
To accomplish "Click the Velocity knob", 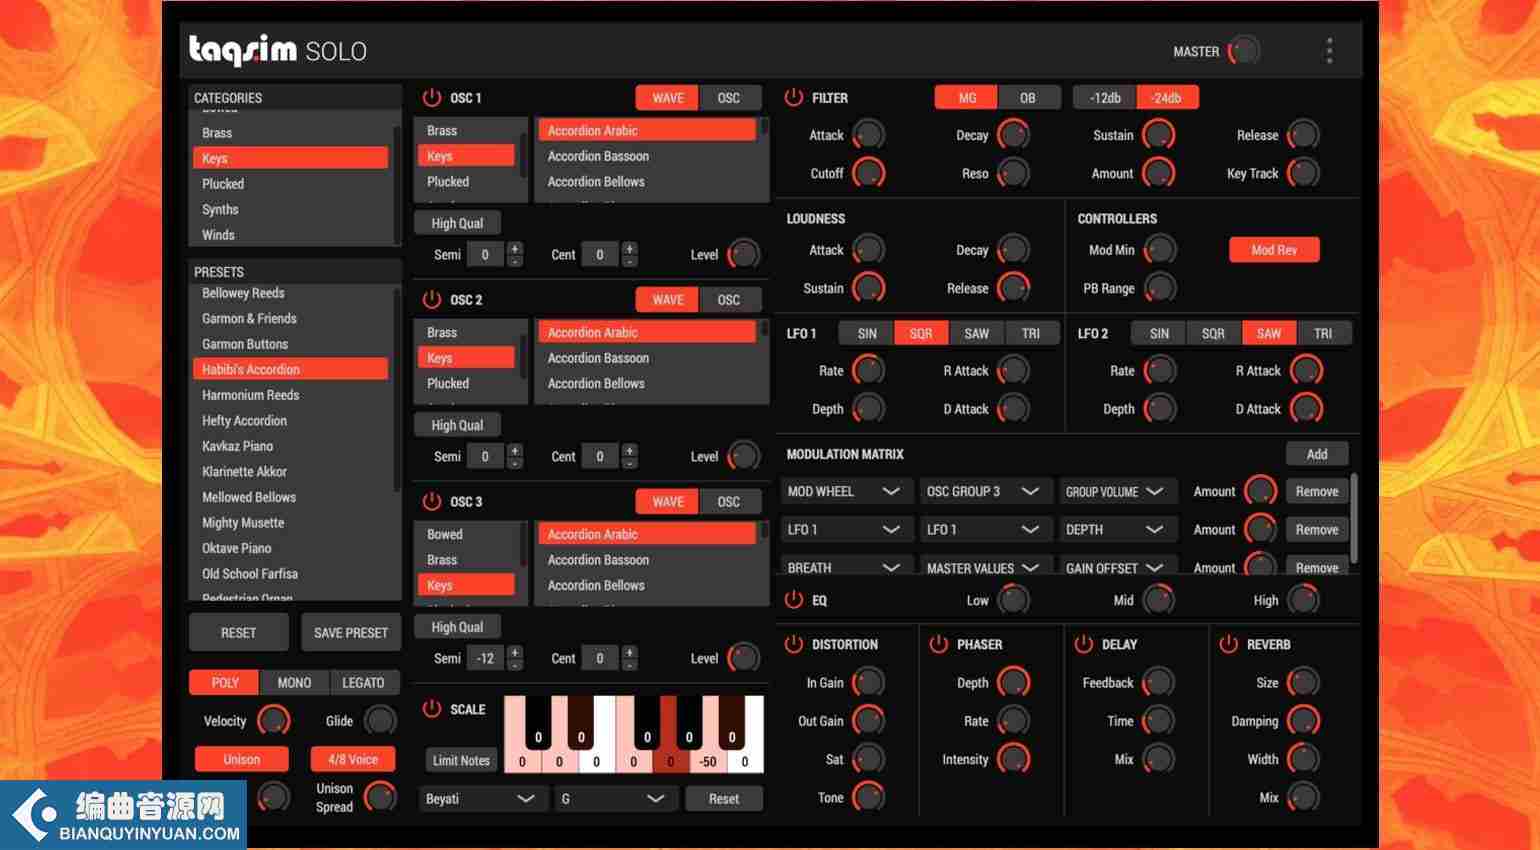I will (273, 721).
